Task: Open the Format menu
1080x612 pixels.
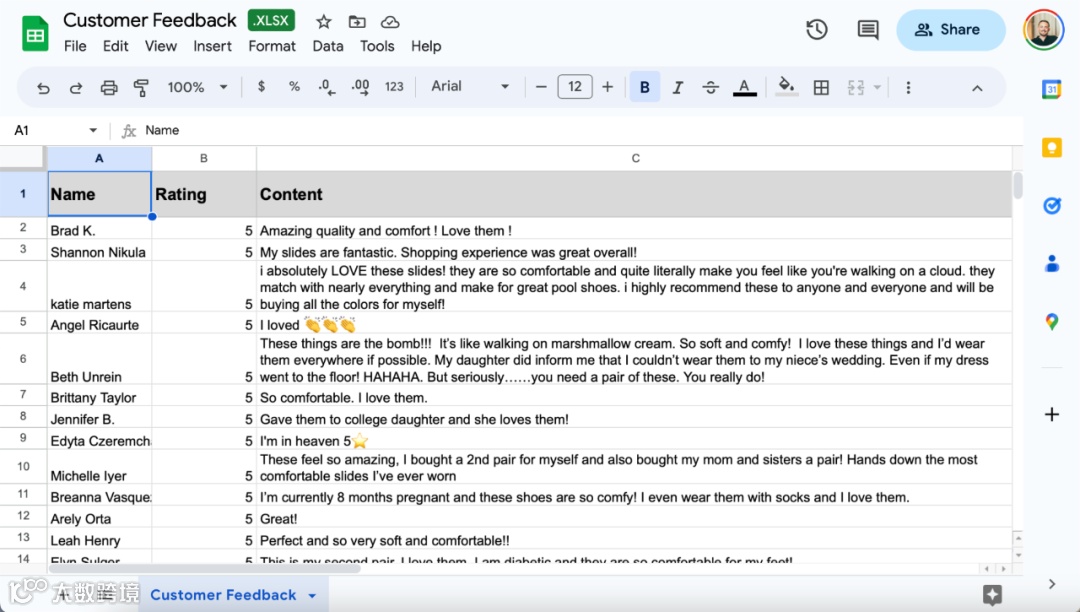Action: (272, 46)
